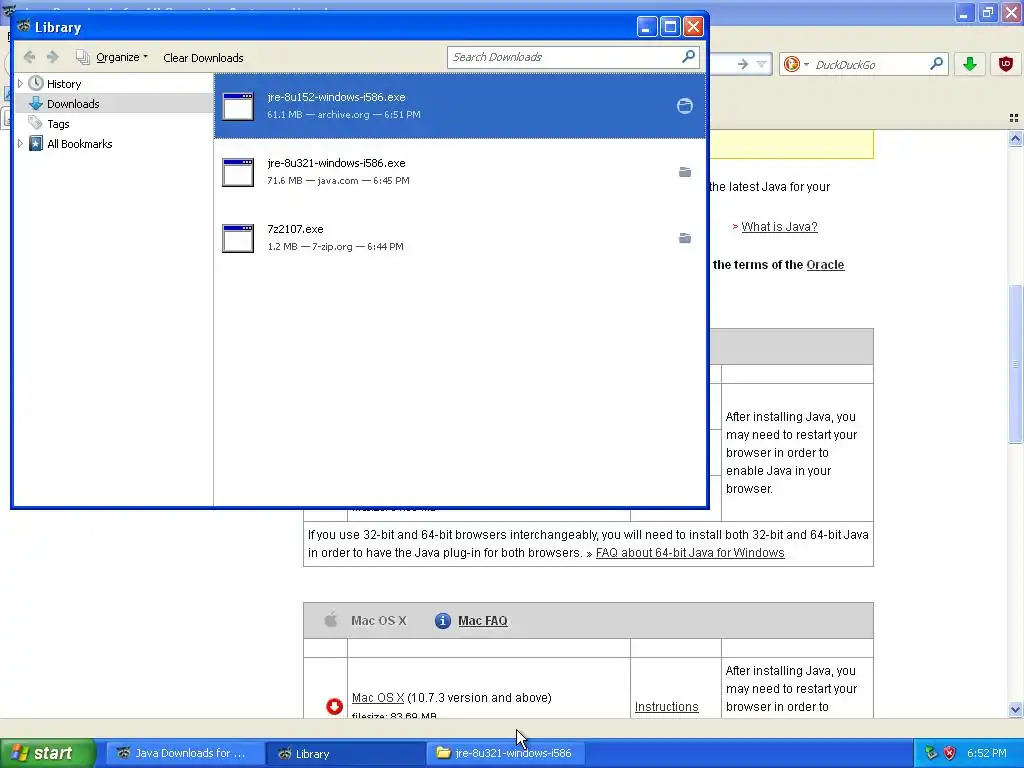Click the browser tab list grid icon
The width and height of the screenshot is (1024, 768).
1014,118
